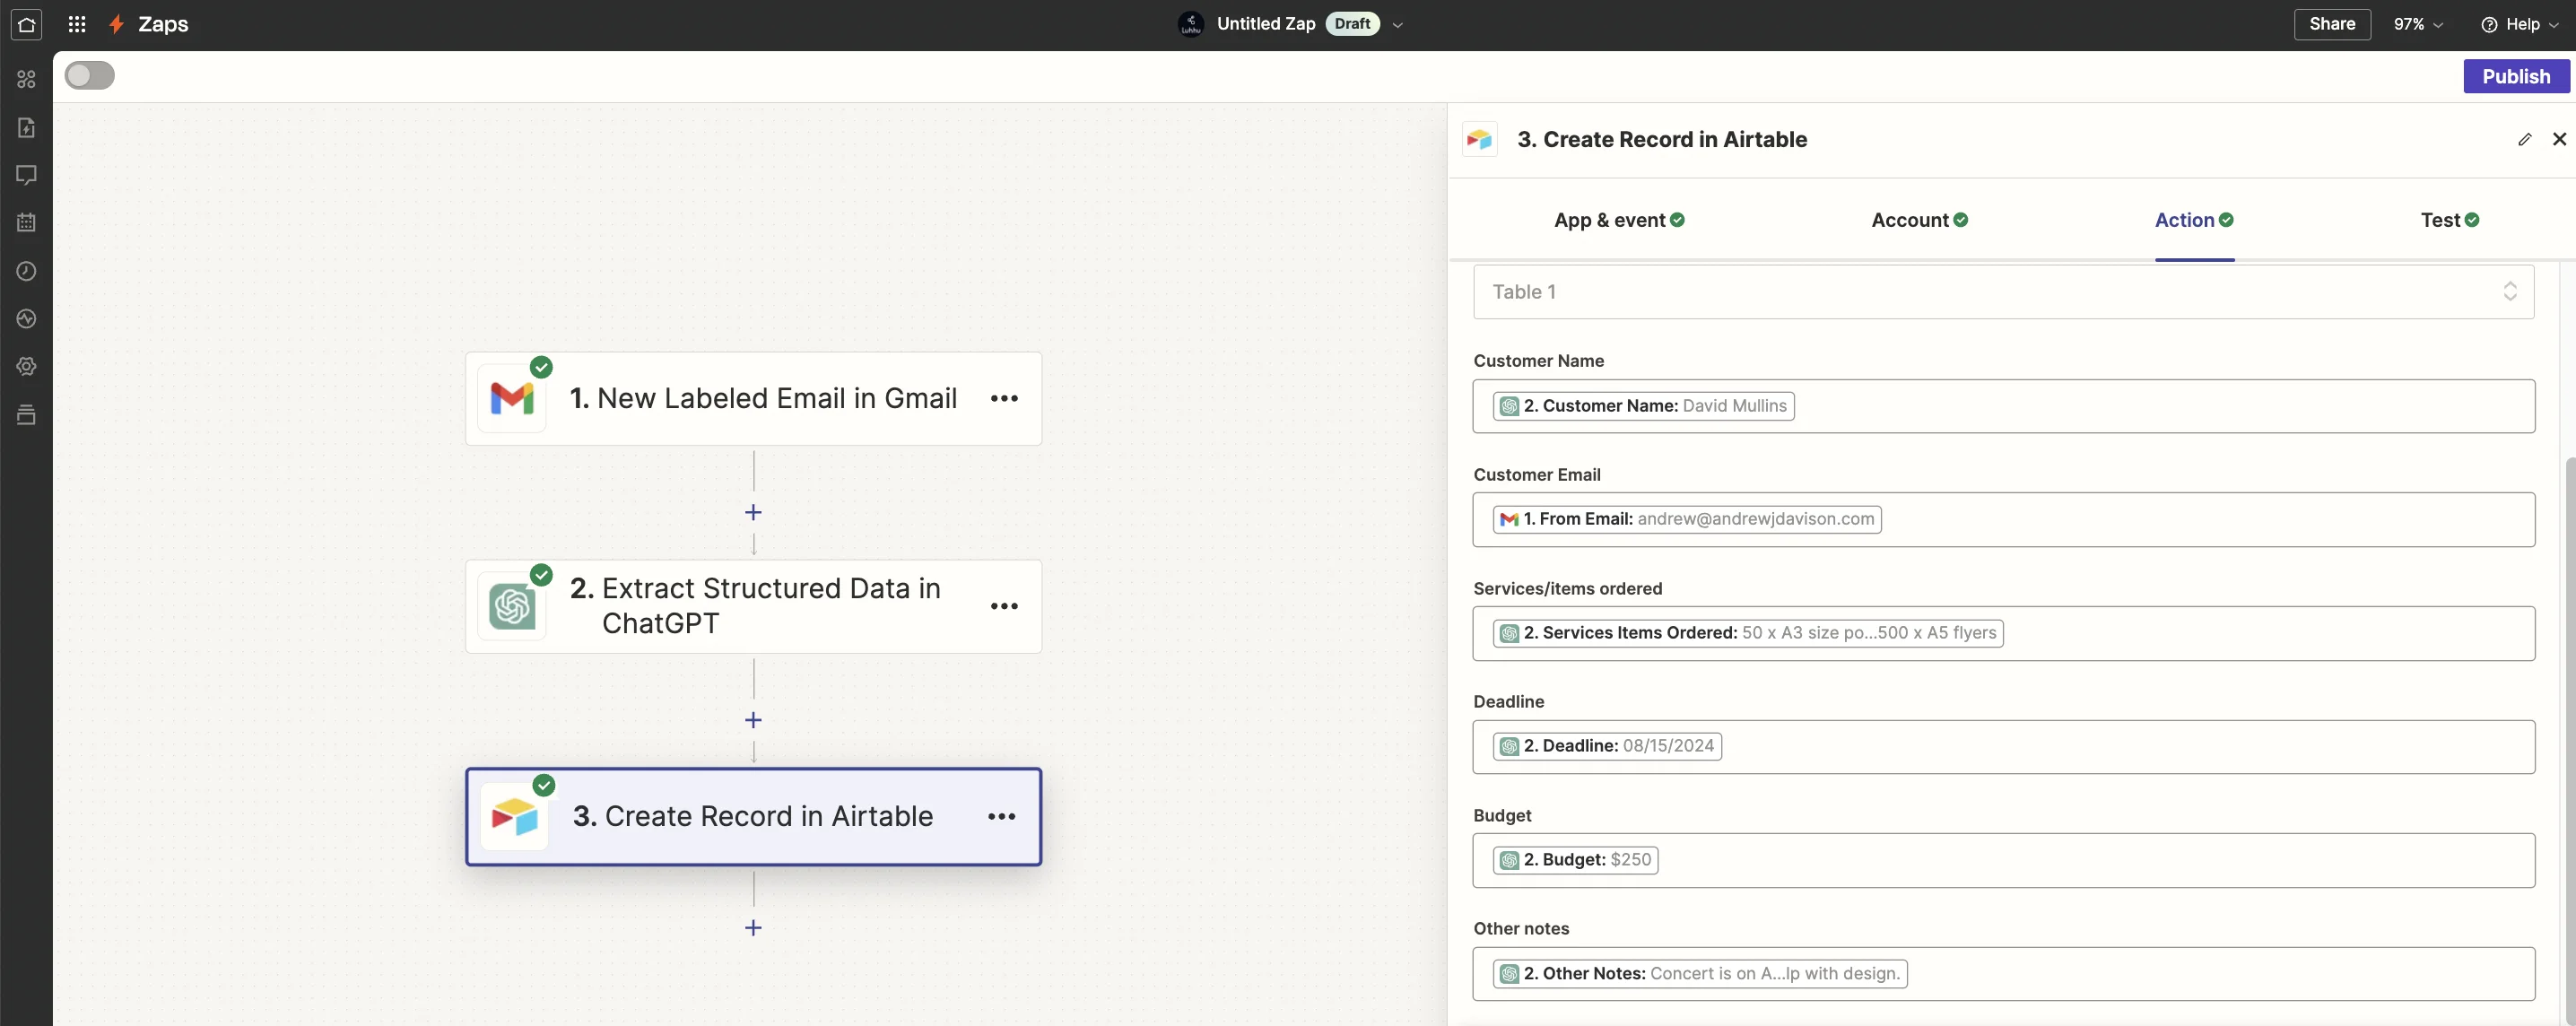Open the home icon in top bar
The width and height of the screenshot is (2576, 1026).
pyautogui.click(x=26, y=24)
